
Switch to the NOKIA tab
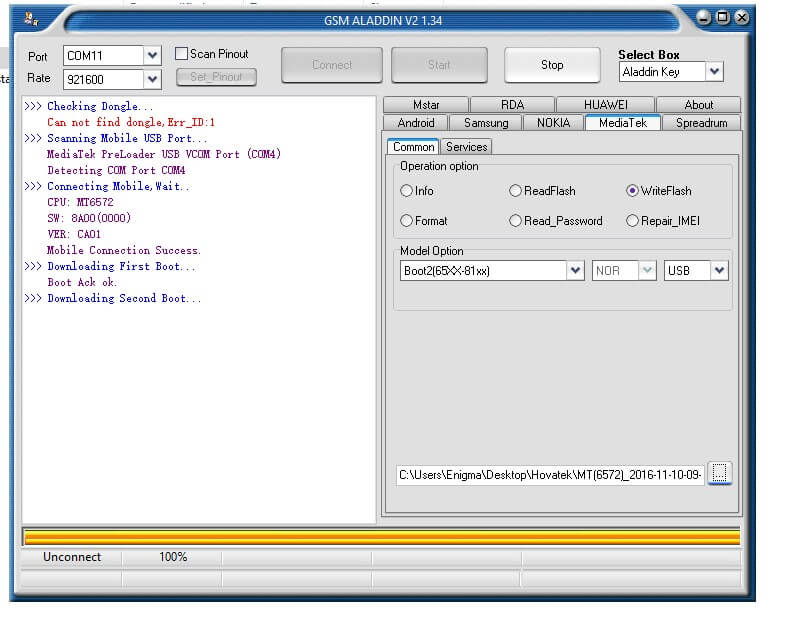pyautogui.click(x=554, y=123)
